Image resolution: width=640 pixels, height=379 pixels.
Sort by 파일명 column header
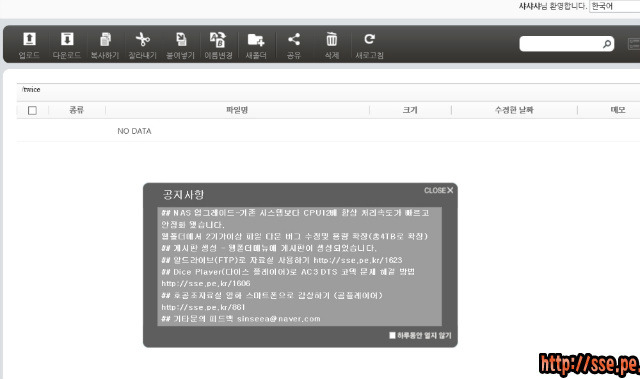tap(237, 110)
